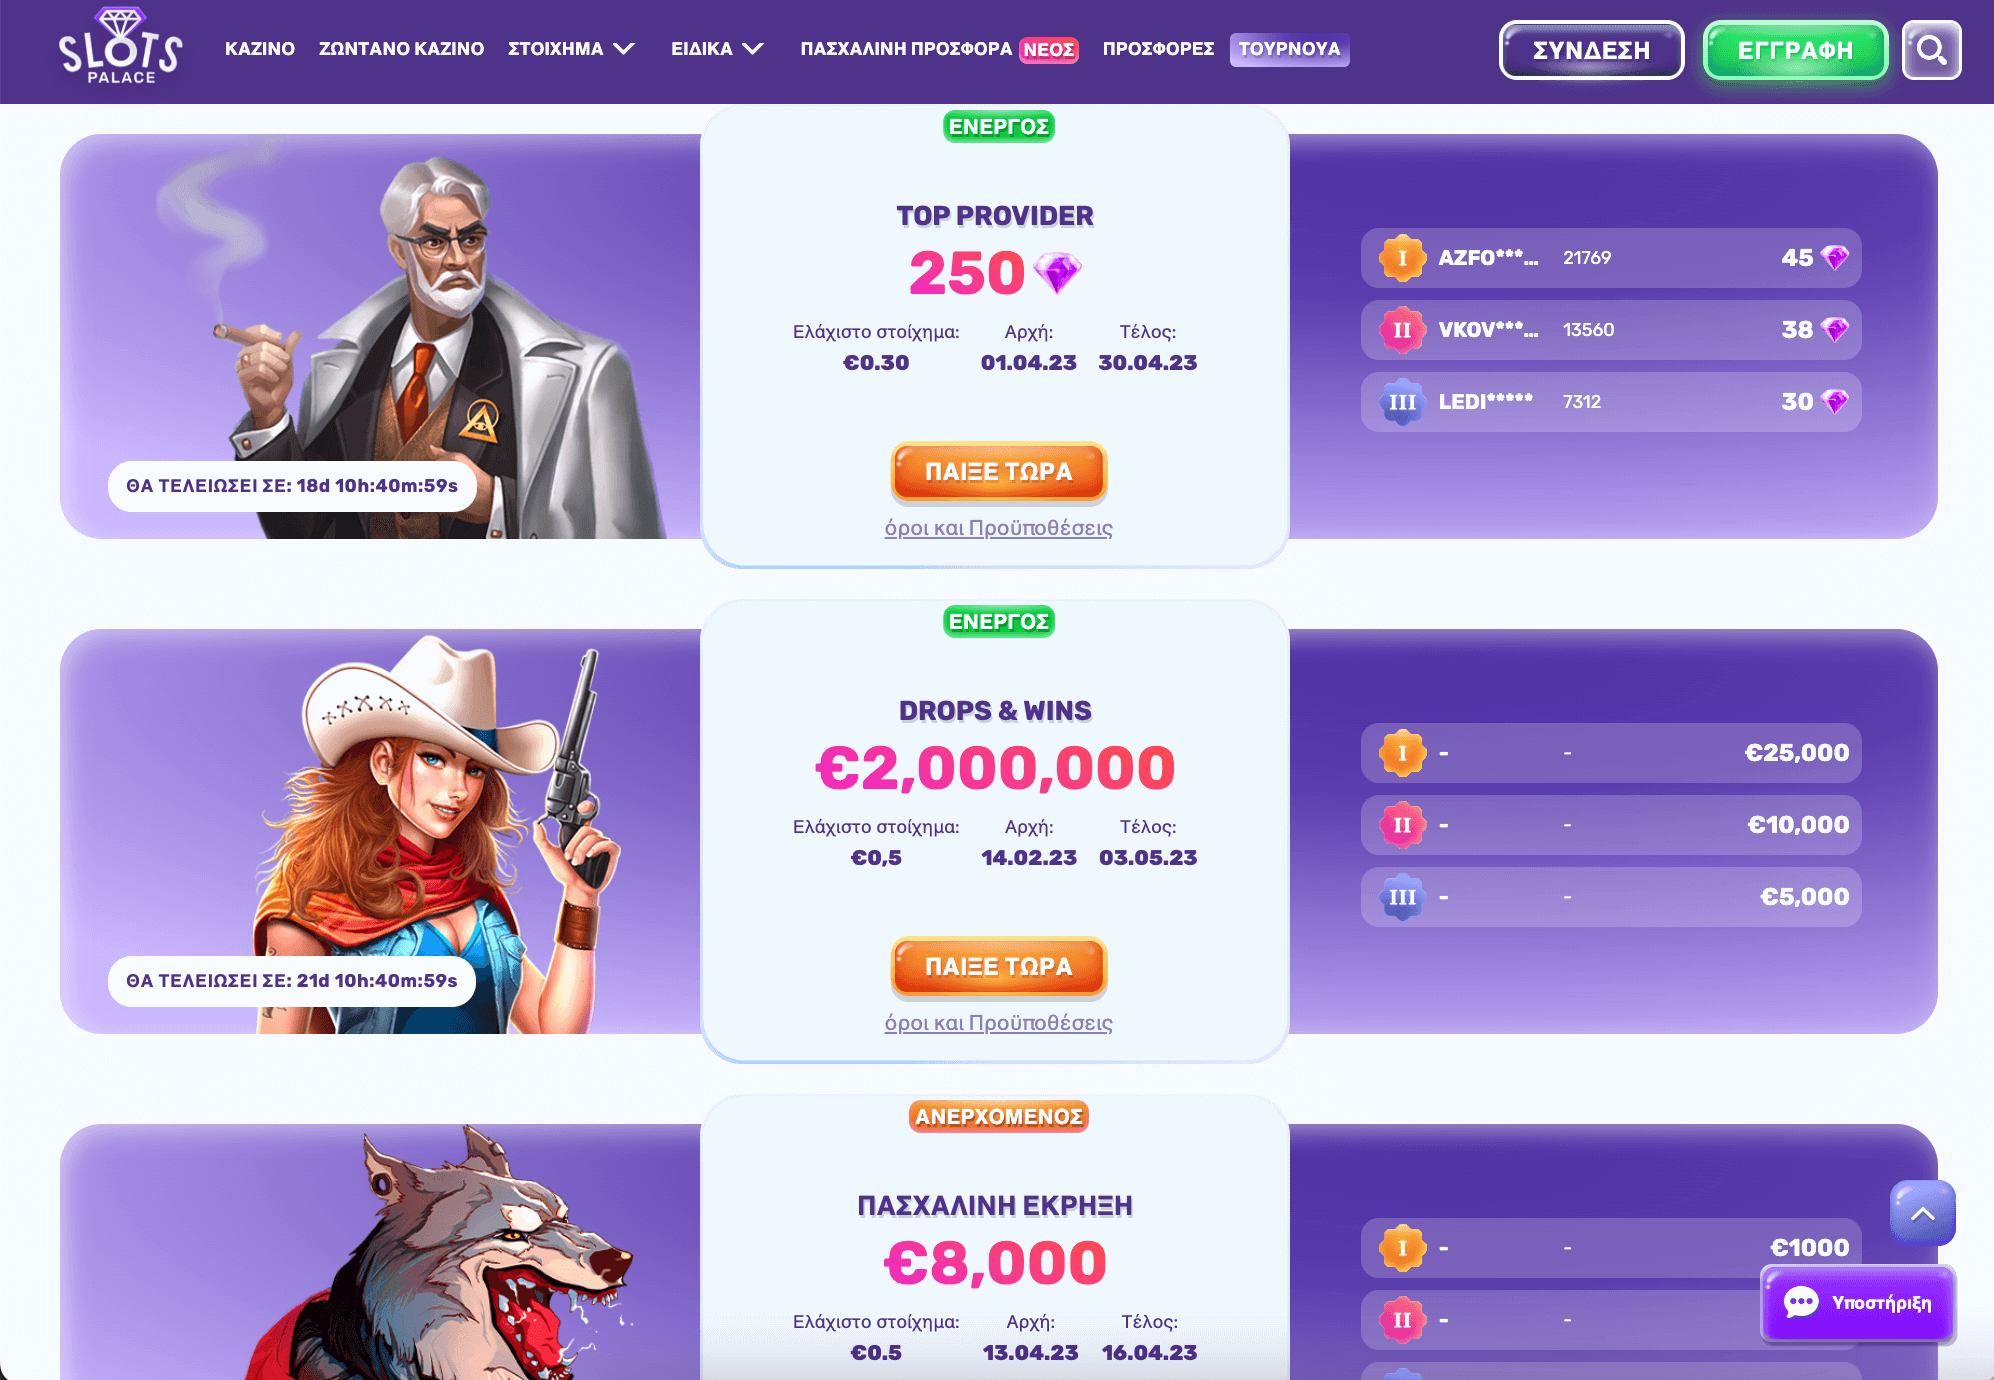
Task: Select the ΤΟΥΡΝΟΥΑ tab
Action: pyautogui.click(x=1289, y=49)
